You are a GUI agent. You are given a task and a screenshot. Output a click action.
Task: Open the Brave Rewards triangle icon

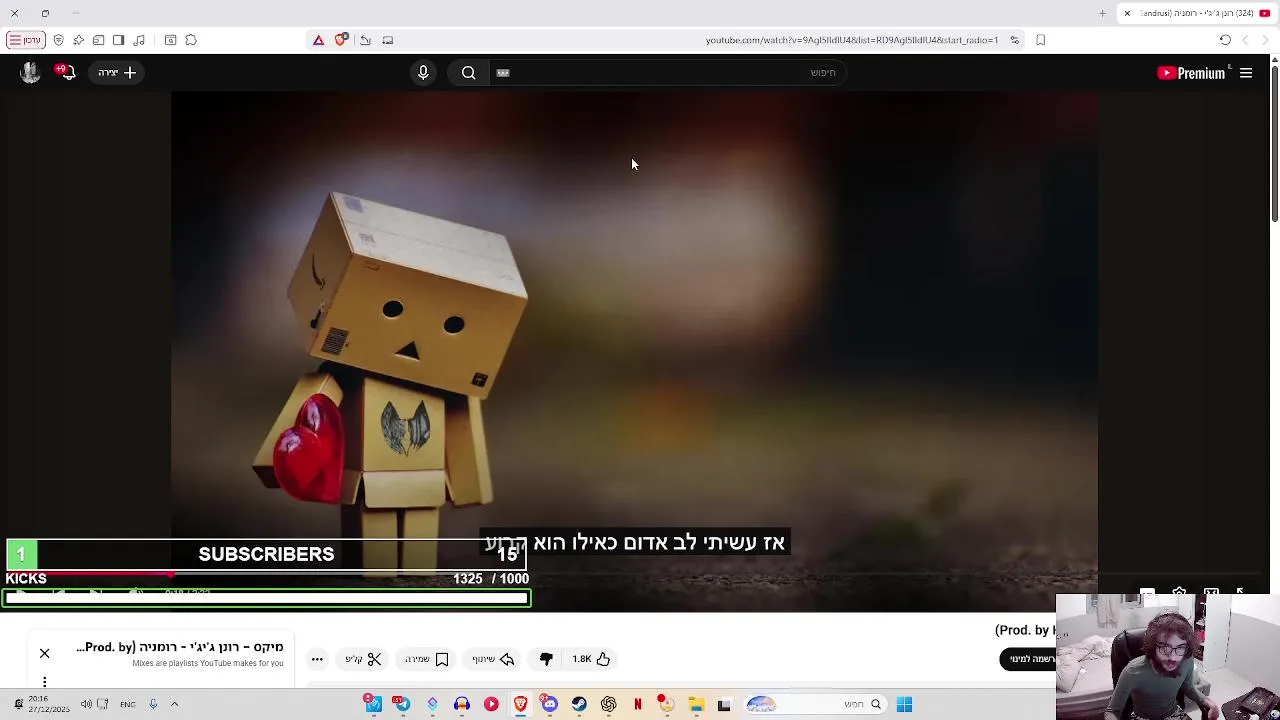click(x=318, y=40)
